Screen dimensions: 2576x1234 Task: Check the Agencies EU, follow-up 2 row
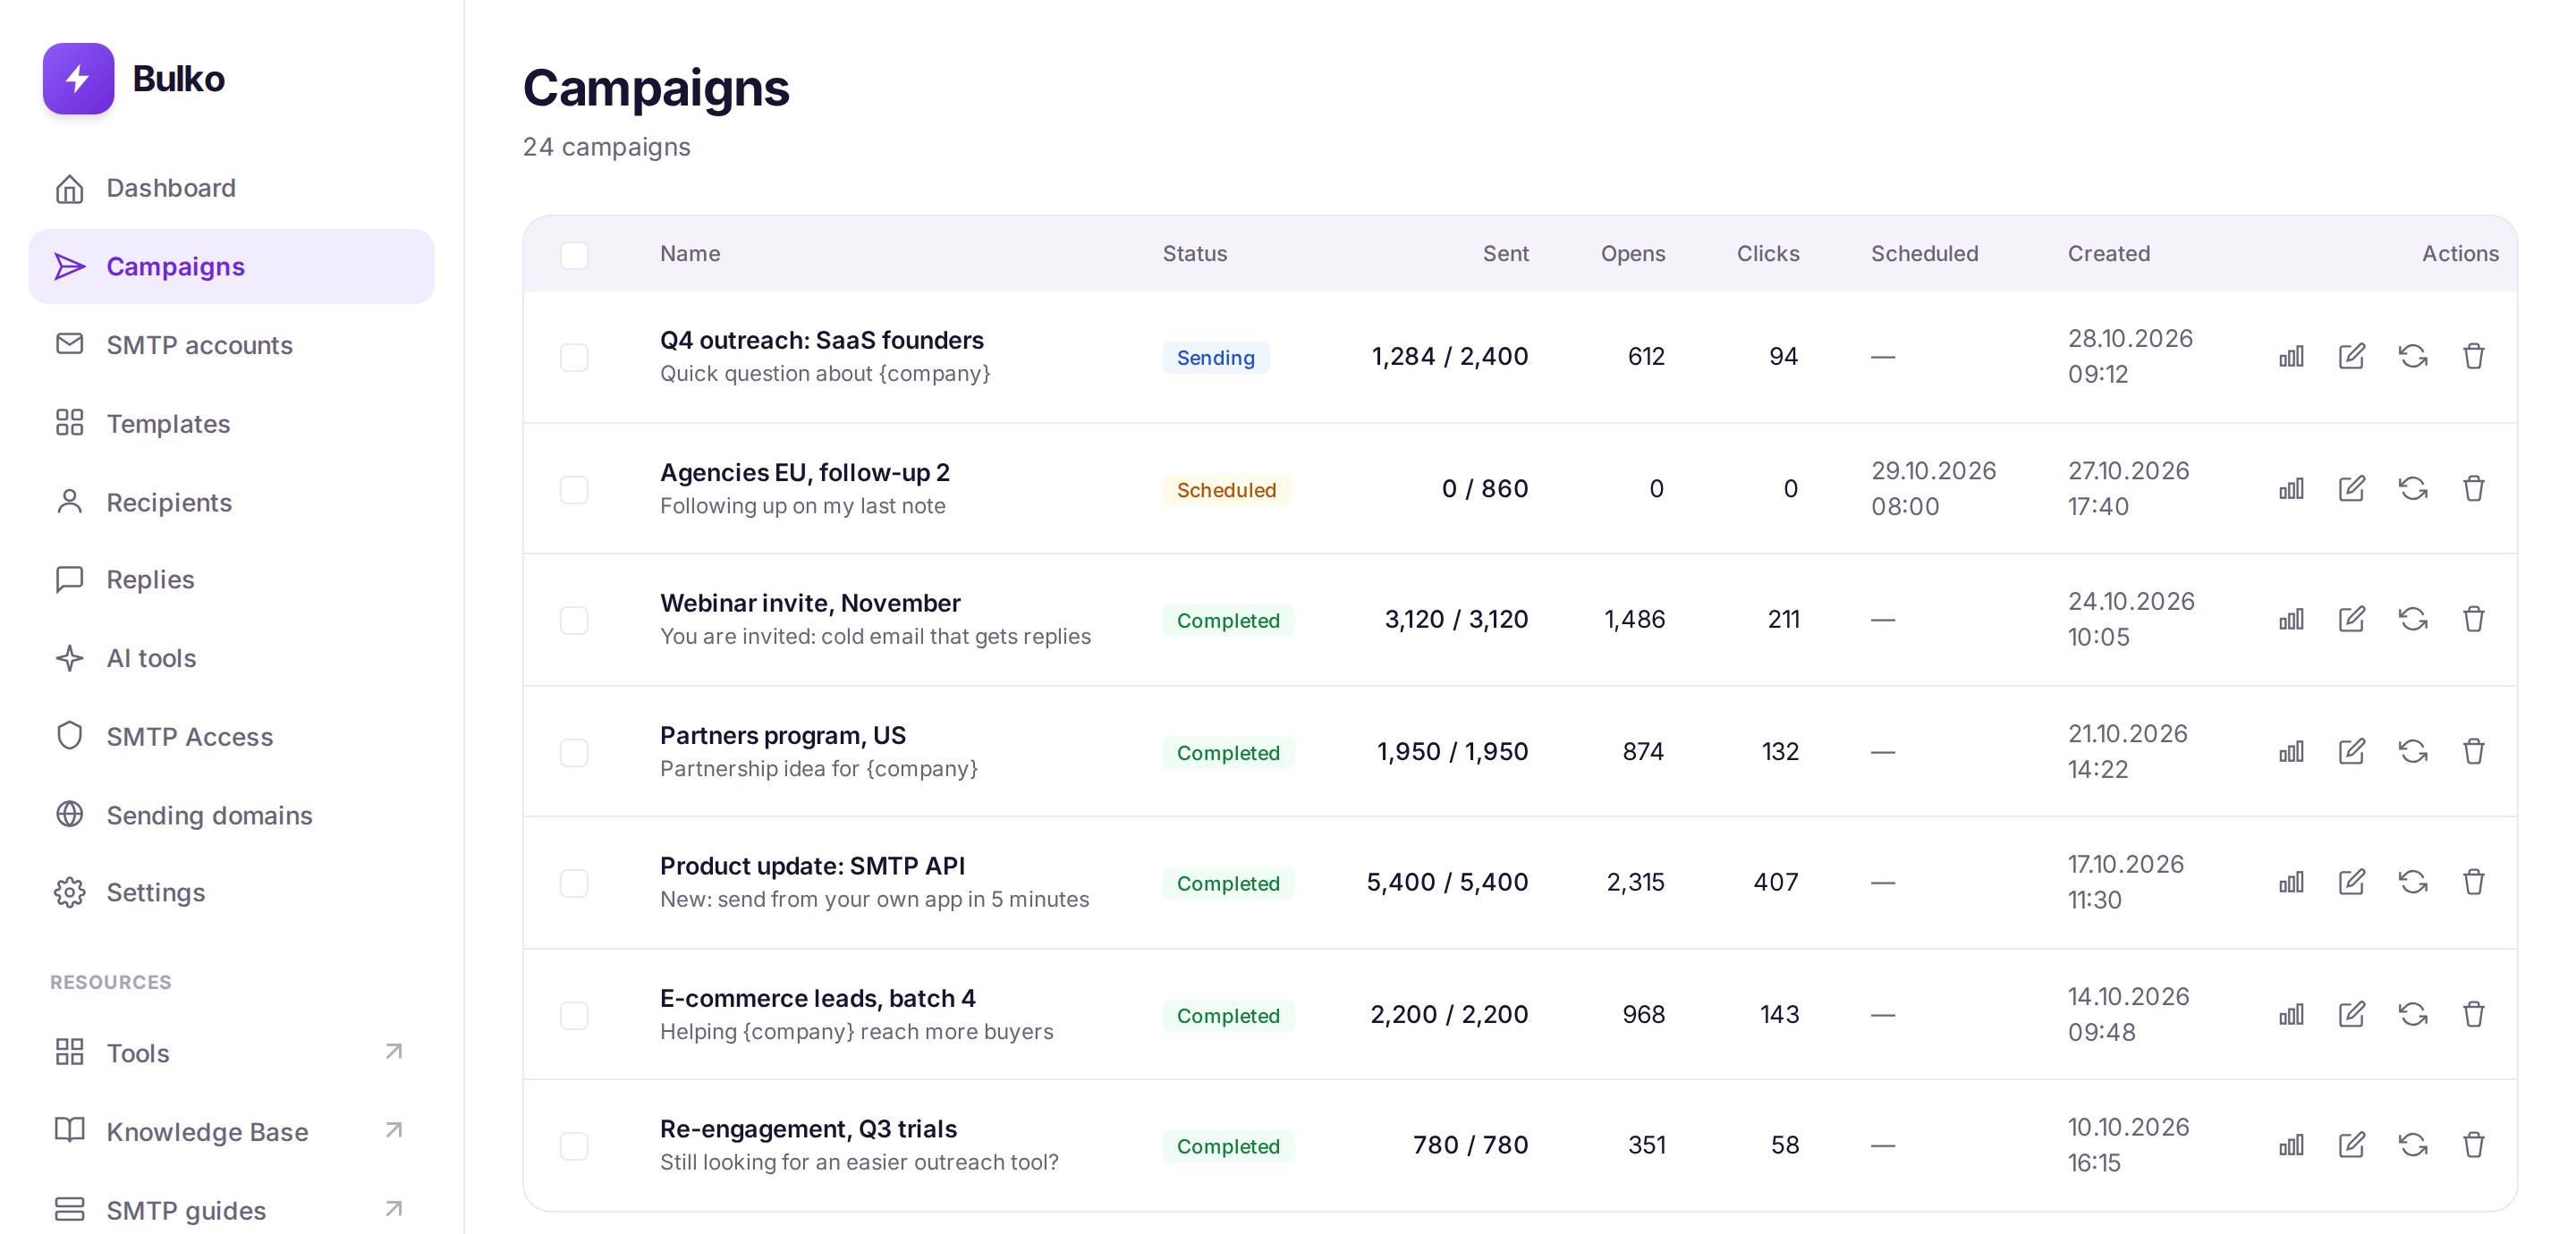coord(574,489)
